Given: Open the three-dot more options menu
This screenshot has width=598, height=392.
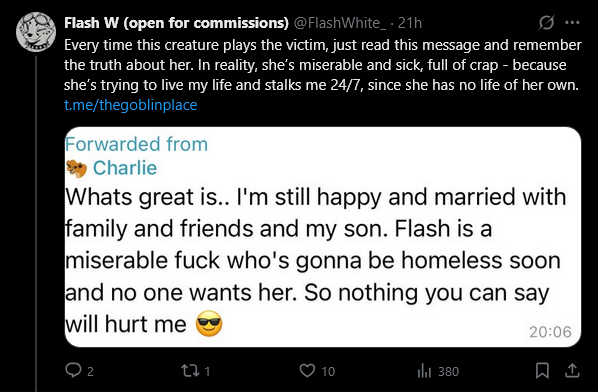Looking at the screenshot, I should [x=572, y=23].
